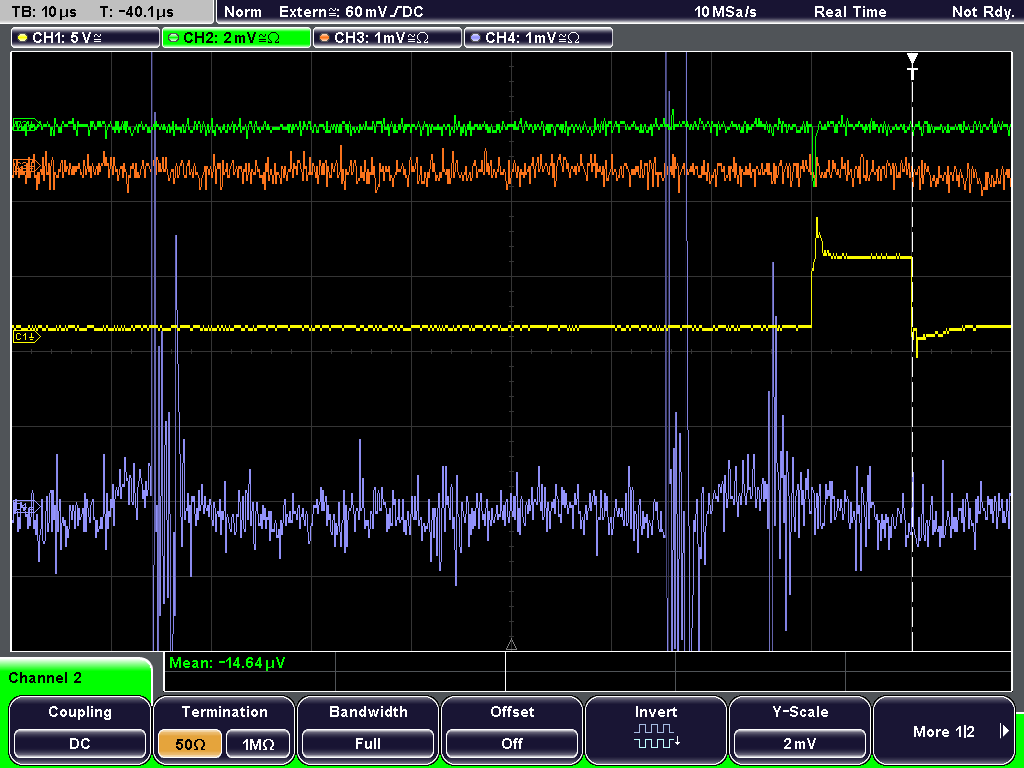The height and width of the screenshot is (768, 1024).
Task: Click the CH3 ground level marker
Action: (x=27, y=168)
